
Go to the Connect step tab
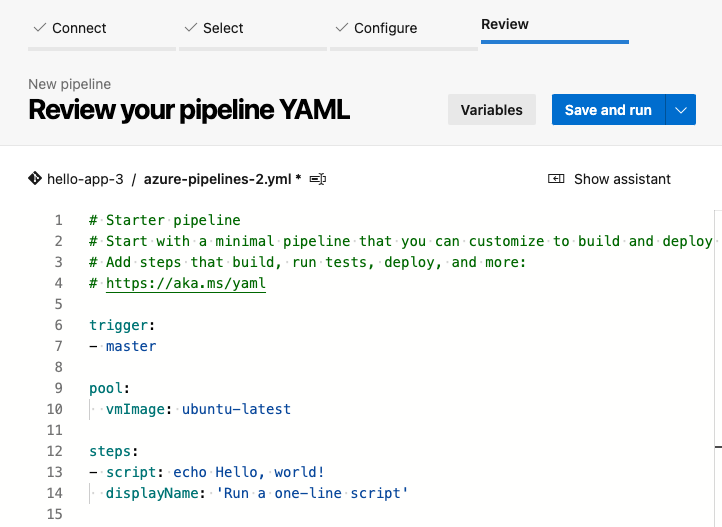pos(102,29)
